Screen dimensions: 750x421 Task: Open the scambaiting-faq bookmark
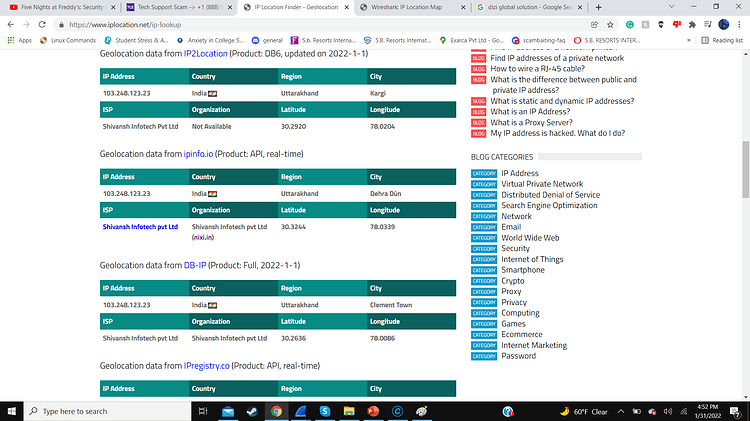click(539, 40)
